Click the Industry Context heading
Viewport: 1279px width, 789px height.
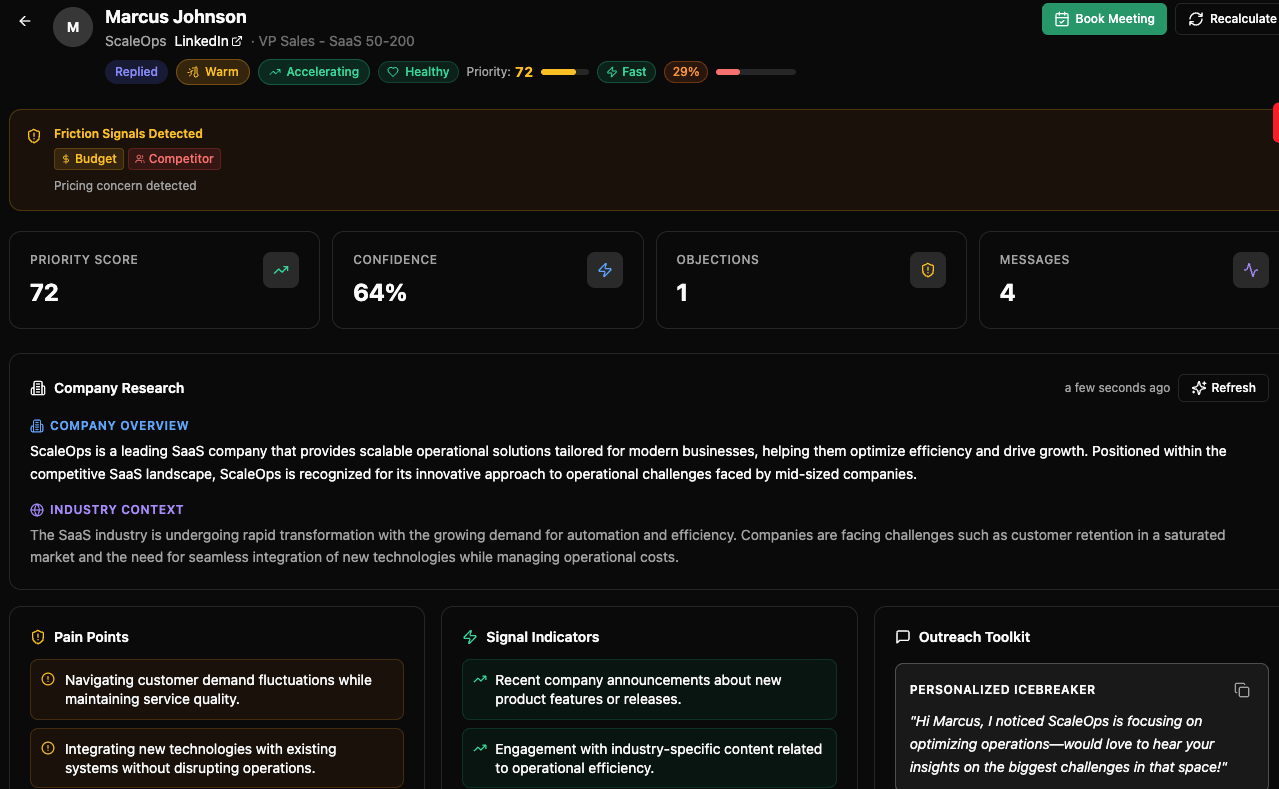tap(117, 510)
